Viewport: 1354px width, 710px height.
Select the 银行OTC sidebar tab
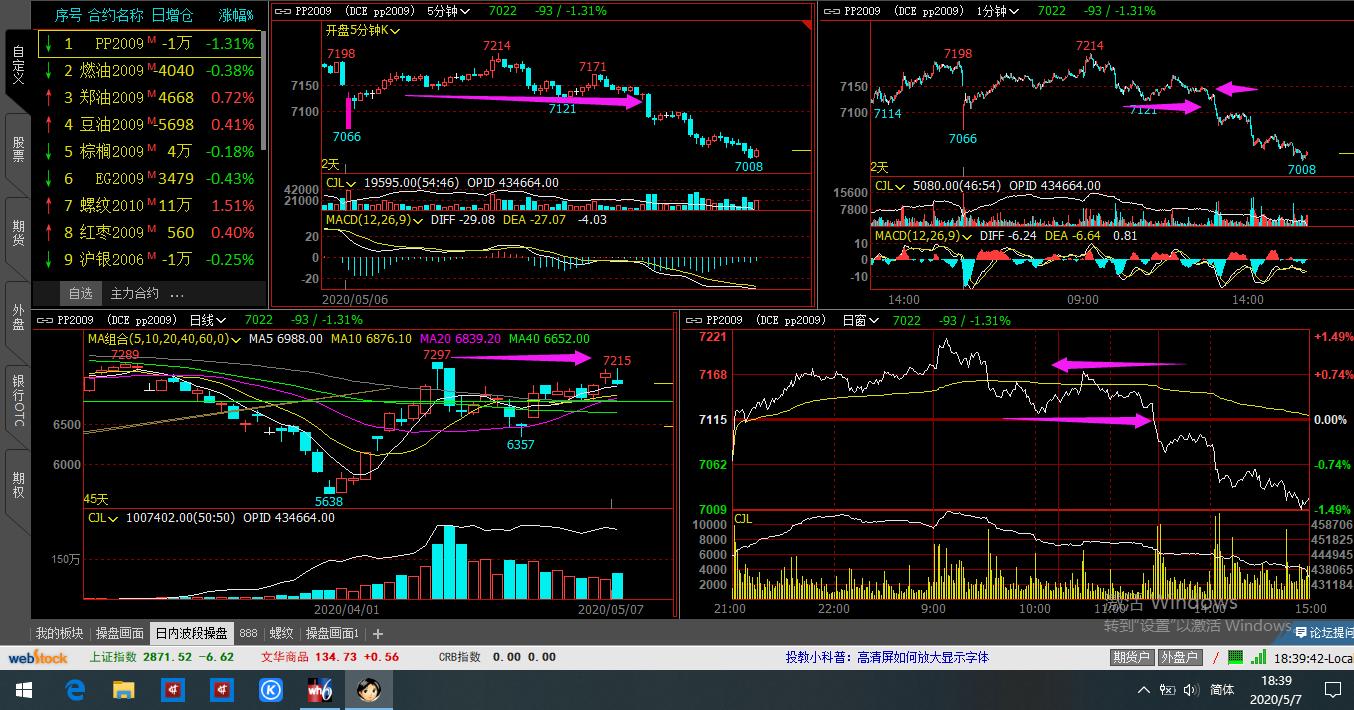[17, 400]
